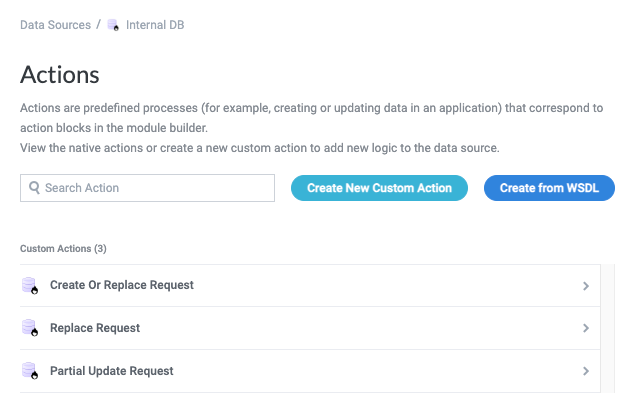Screen dimensions: 643x420
Task: Click the Actions page heading
Action: point(60,75)
